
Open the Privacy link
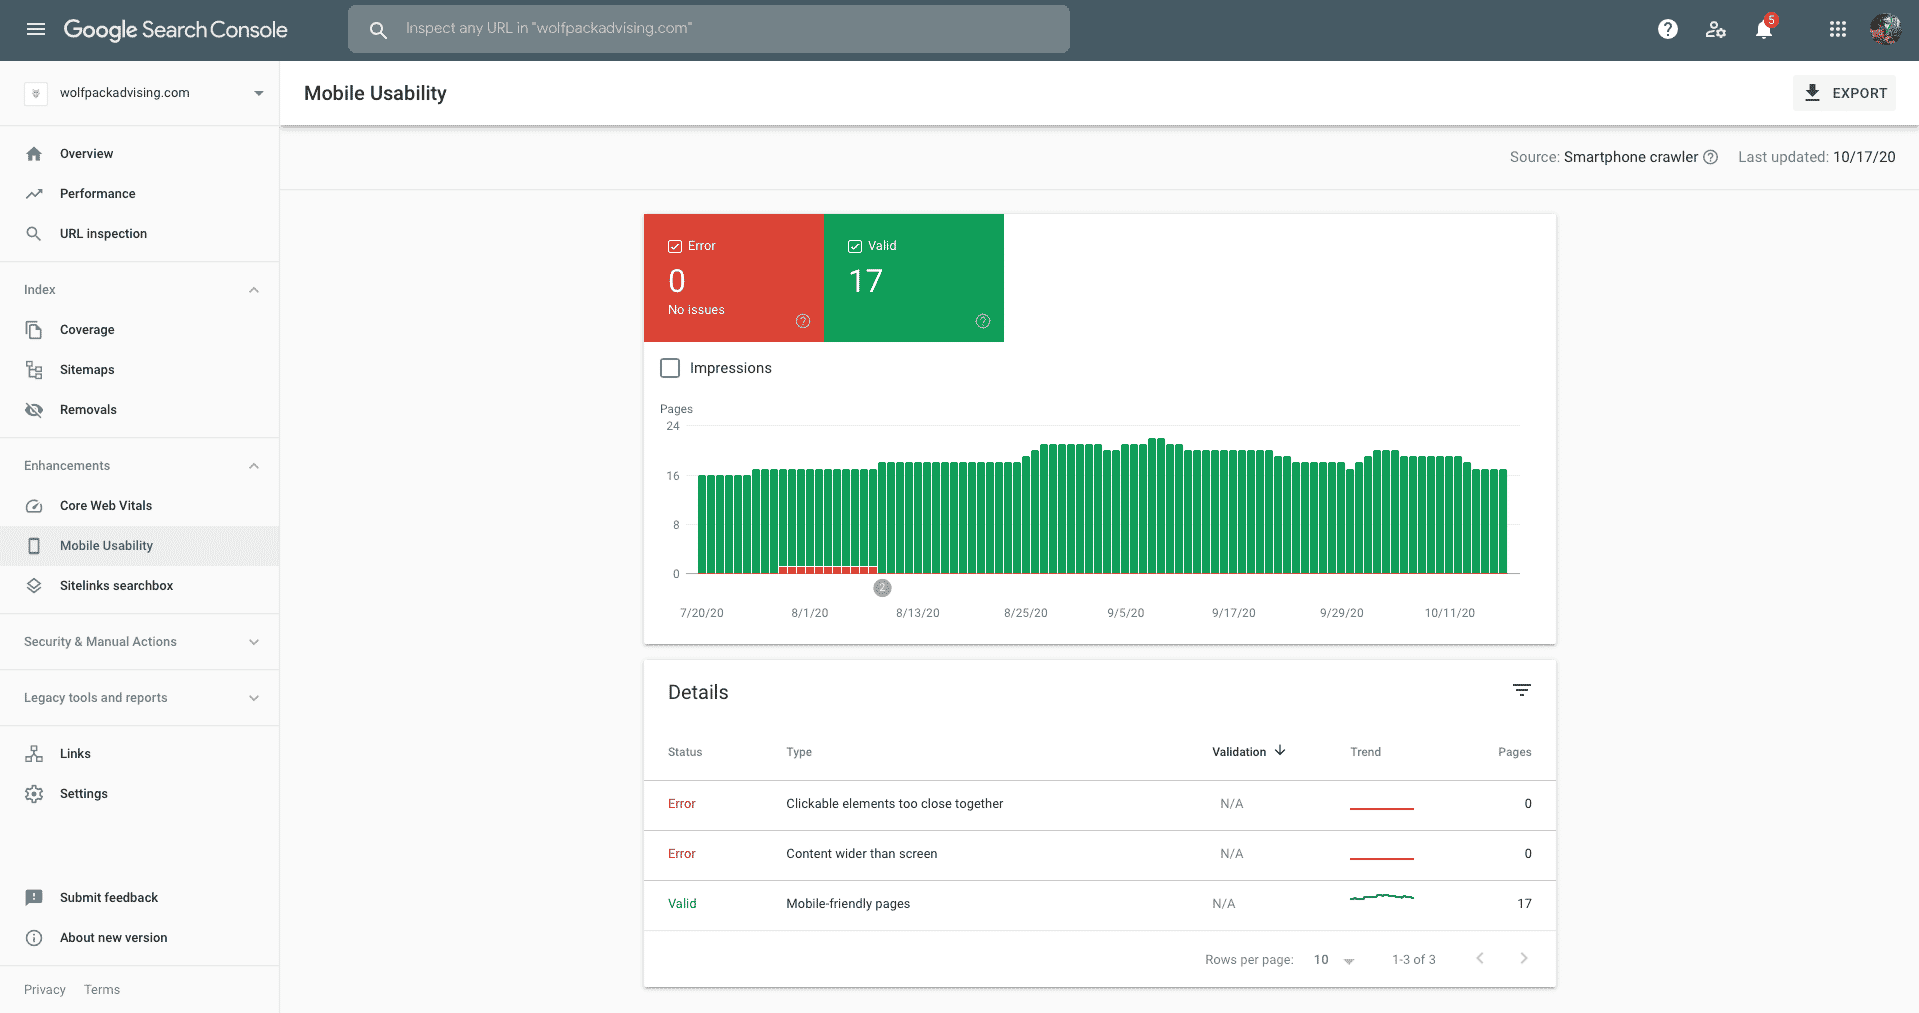click(x=45, y=990)
